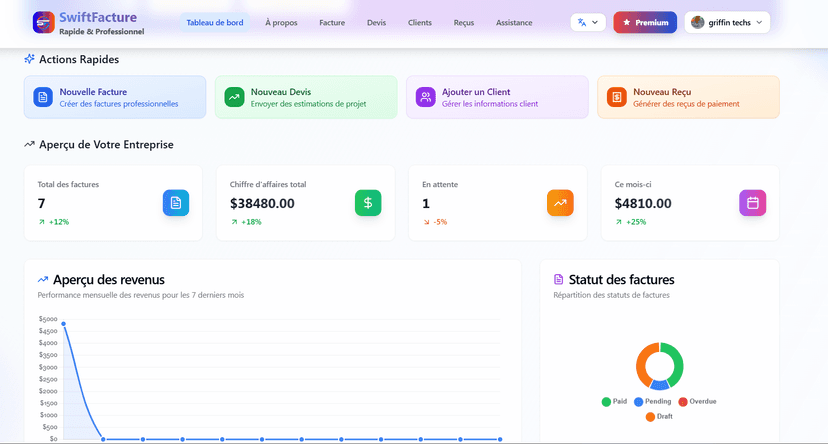Click the Nouveau Devis green trend icon
This screenshot has width=828, height=444.
coord(234,97)
